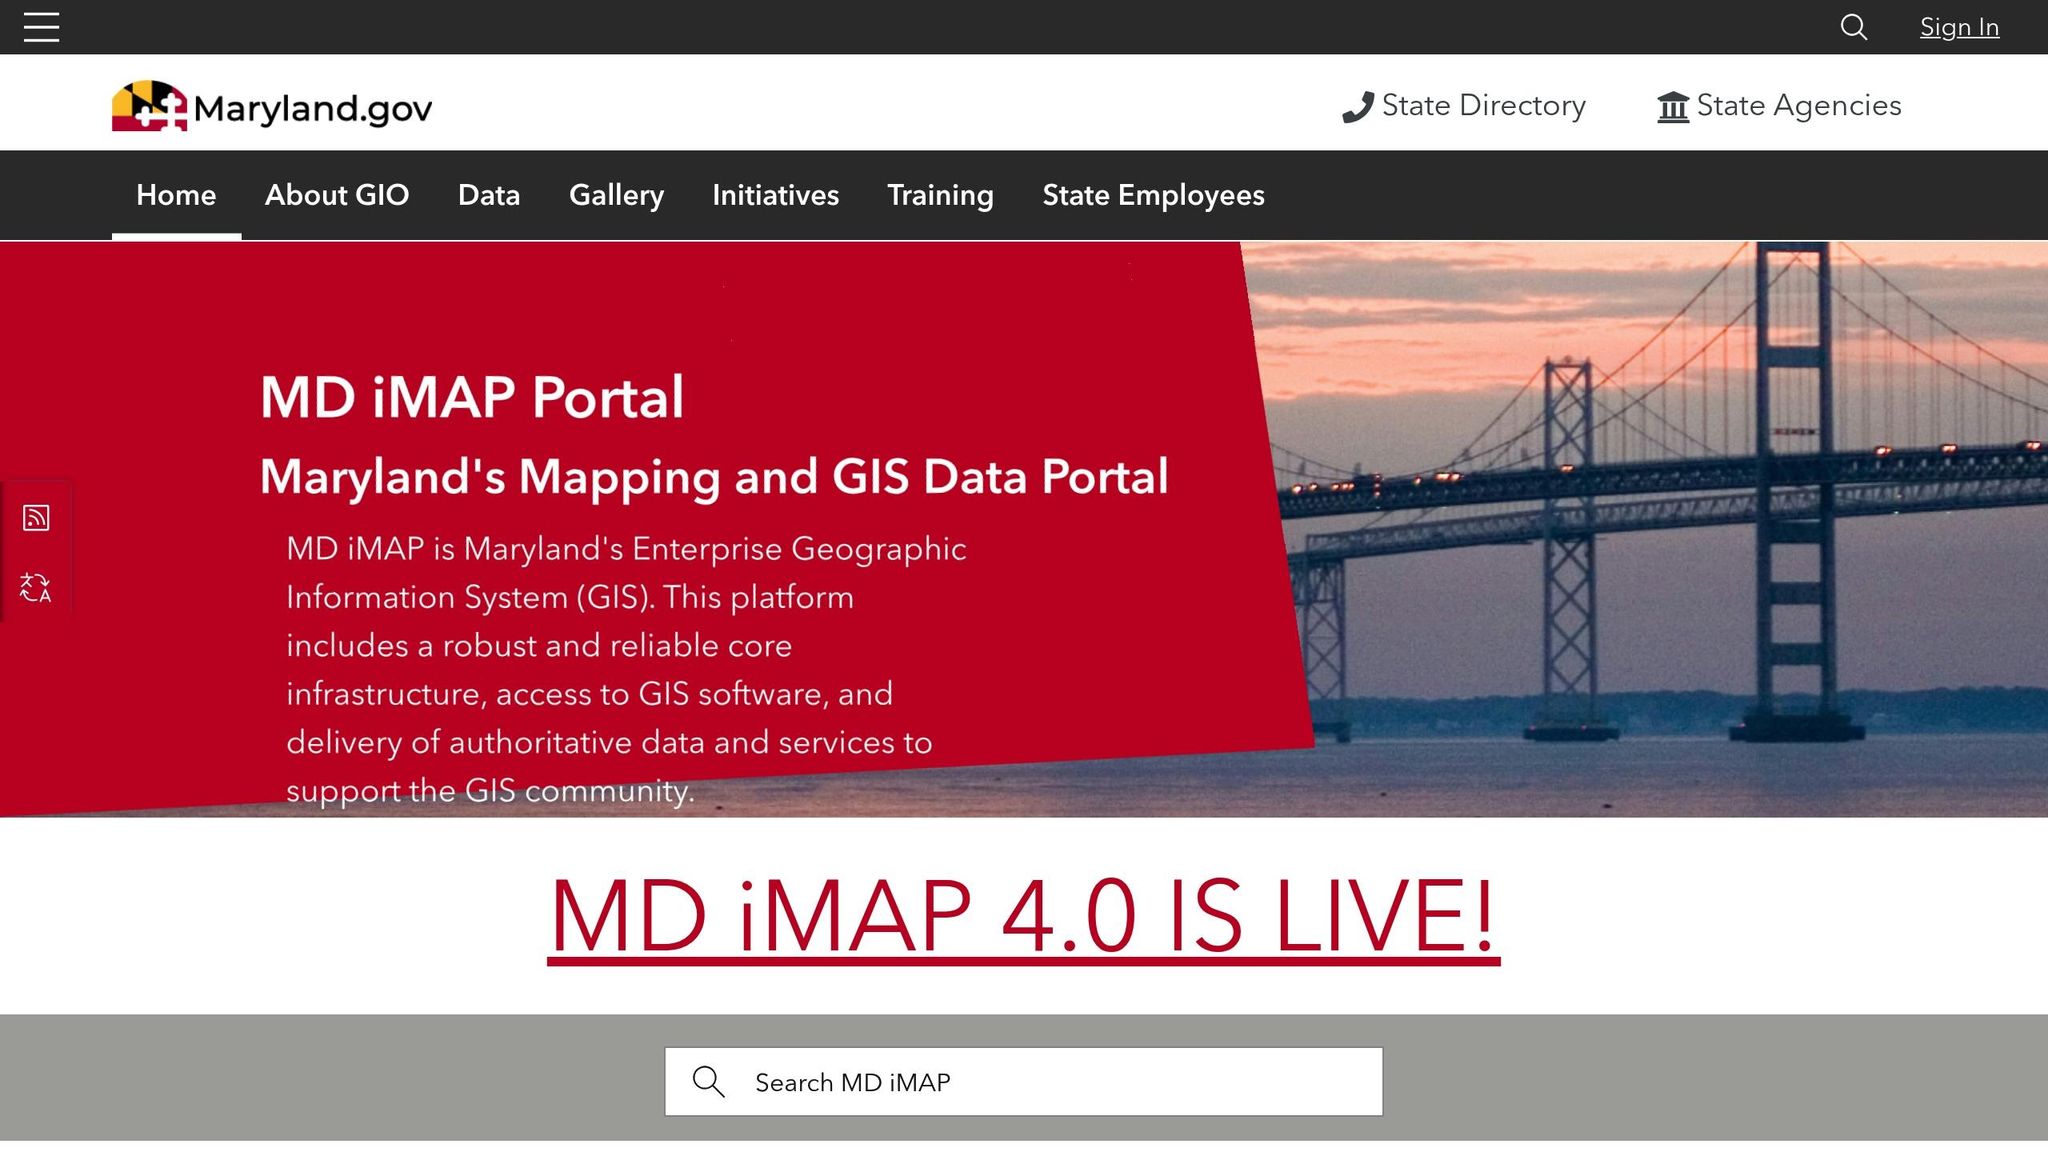Click the top bar search magnifier icon
The width and height of the screenshot is (2048, 1152).
point(1853,27)
